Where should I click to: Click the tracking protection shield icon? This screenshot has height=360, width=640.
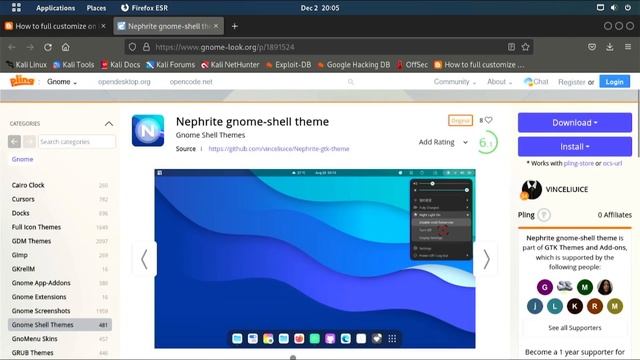point(132,47)
